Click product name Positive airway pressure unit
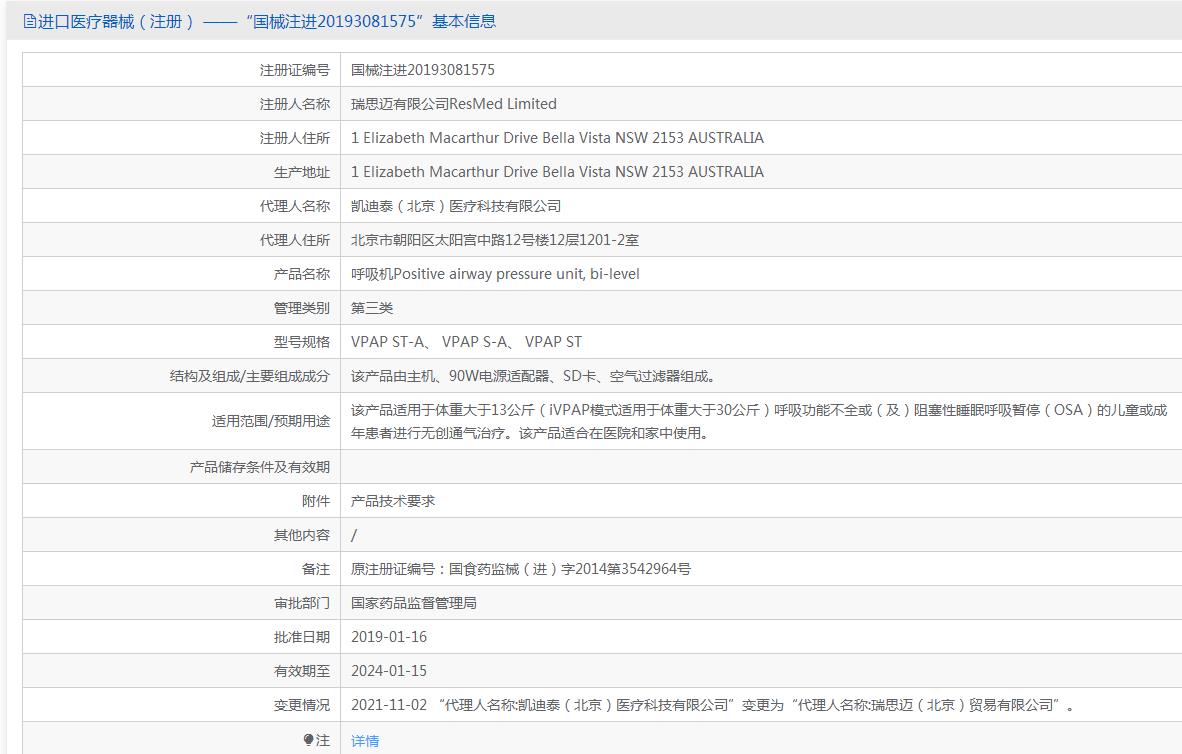The height and width of the screenshot is (754, 1182). [x=495, y=274]
